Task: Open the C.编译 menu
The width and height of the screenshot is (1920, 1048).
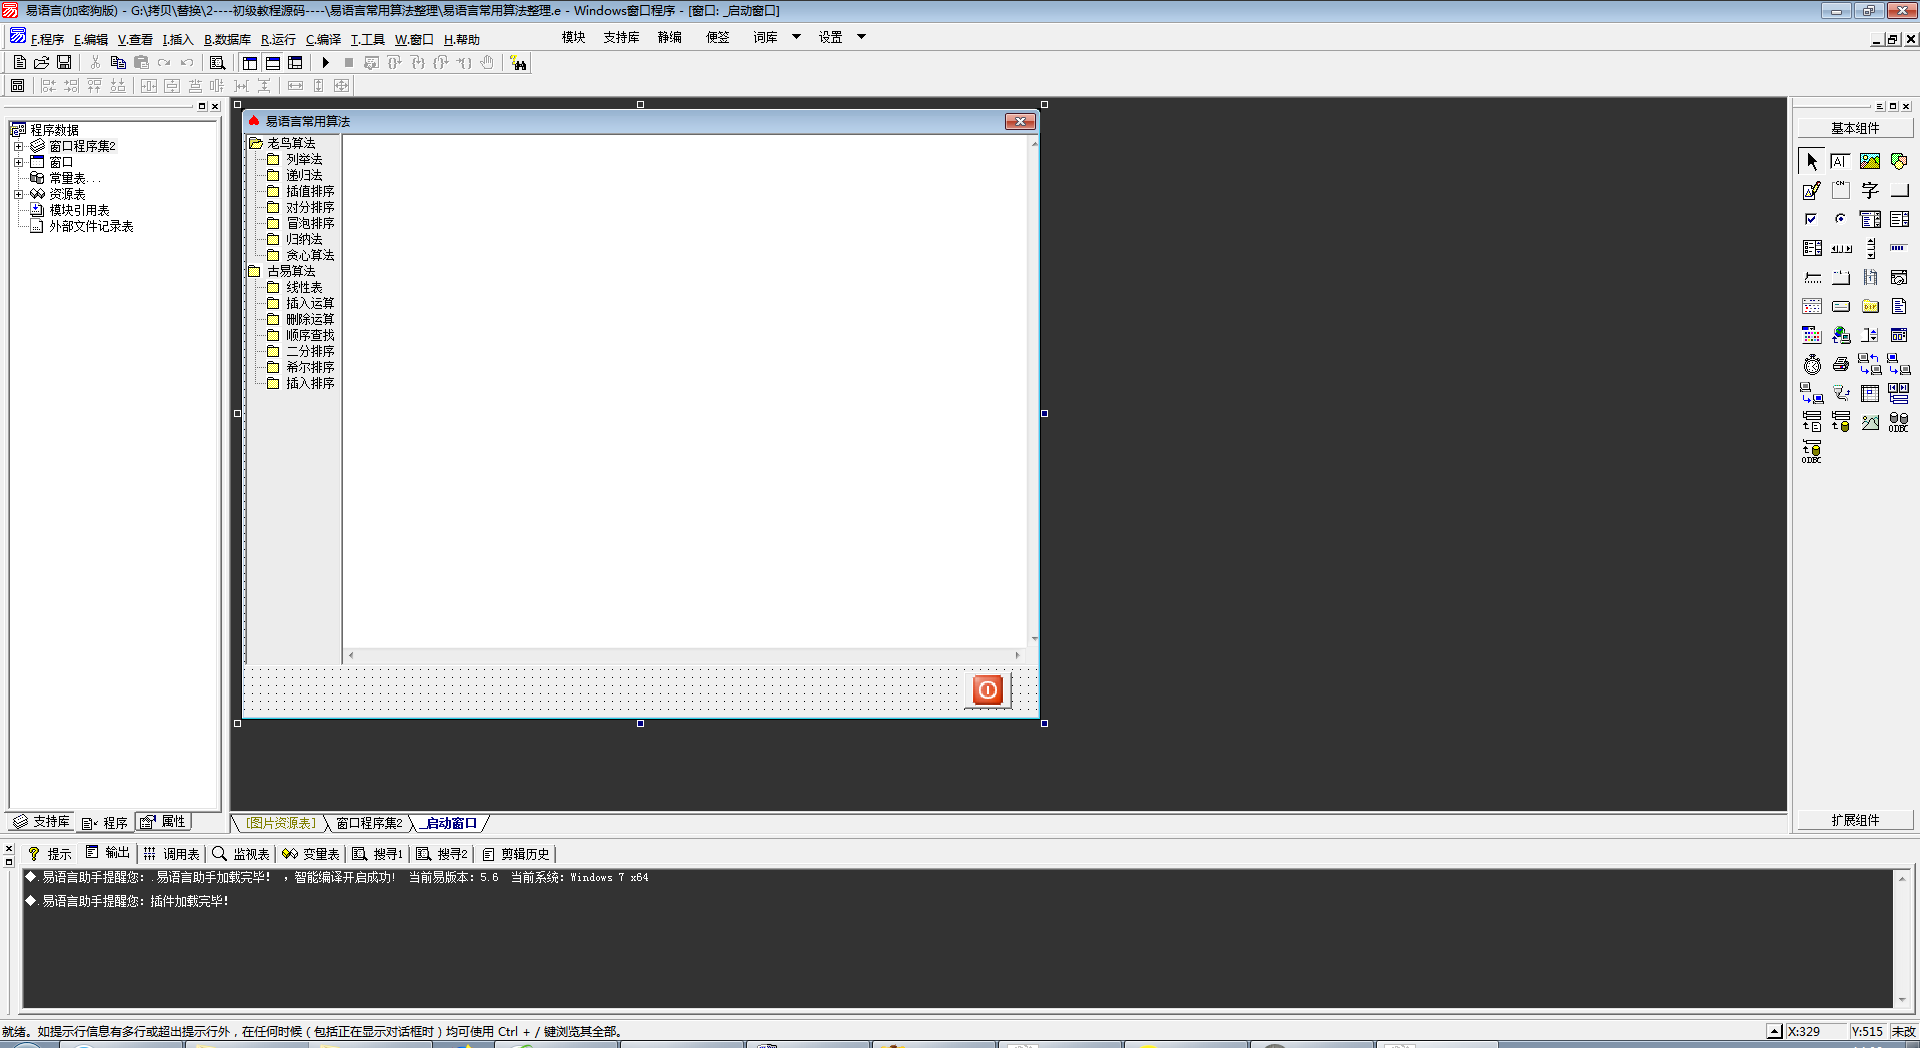Action: [323, 39]
